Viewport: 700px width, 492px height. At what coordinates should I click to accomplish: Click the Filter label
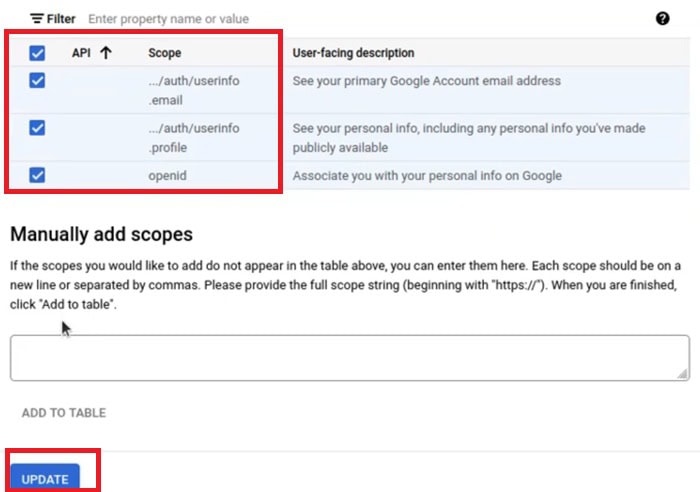61,19
